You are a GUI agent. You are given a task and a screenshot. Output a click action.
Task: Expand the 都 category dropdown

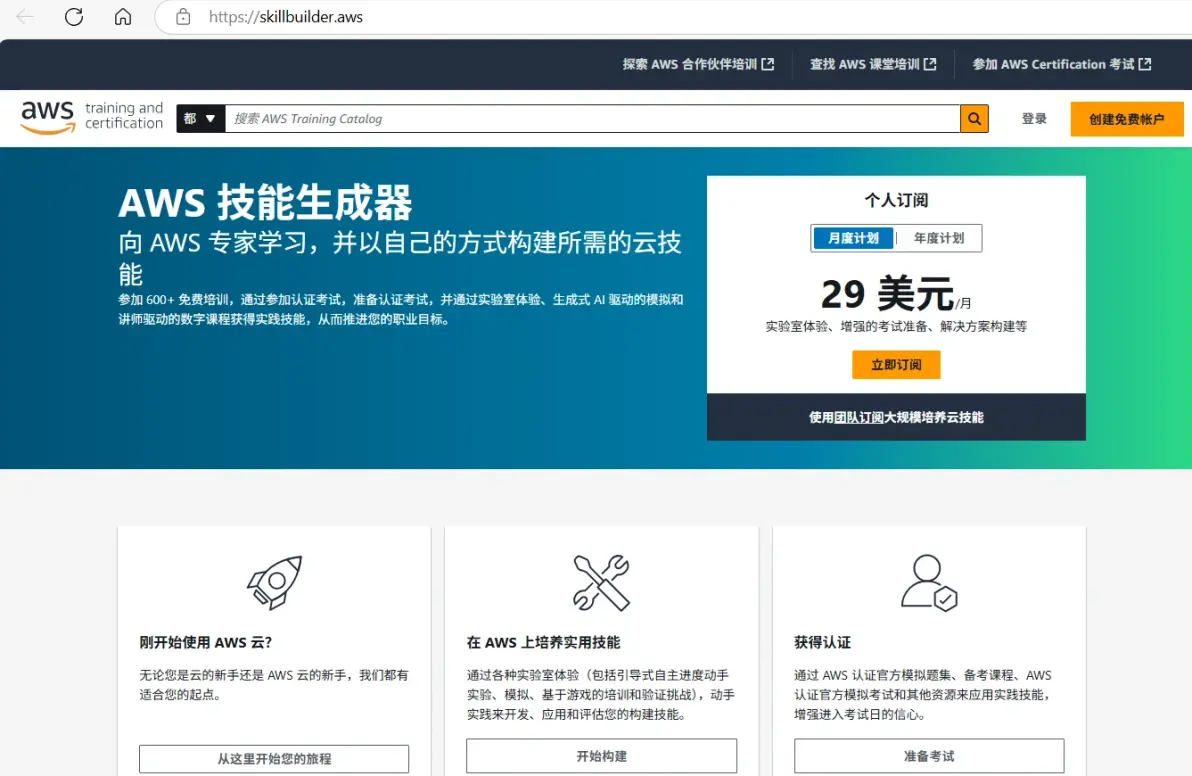pos(201,119)
